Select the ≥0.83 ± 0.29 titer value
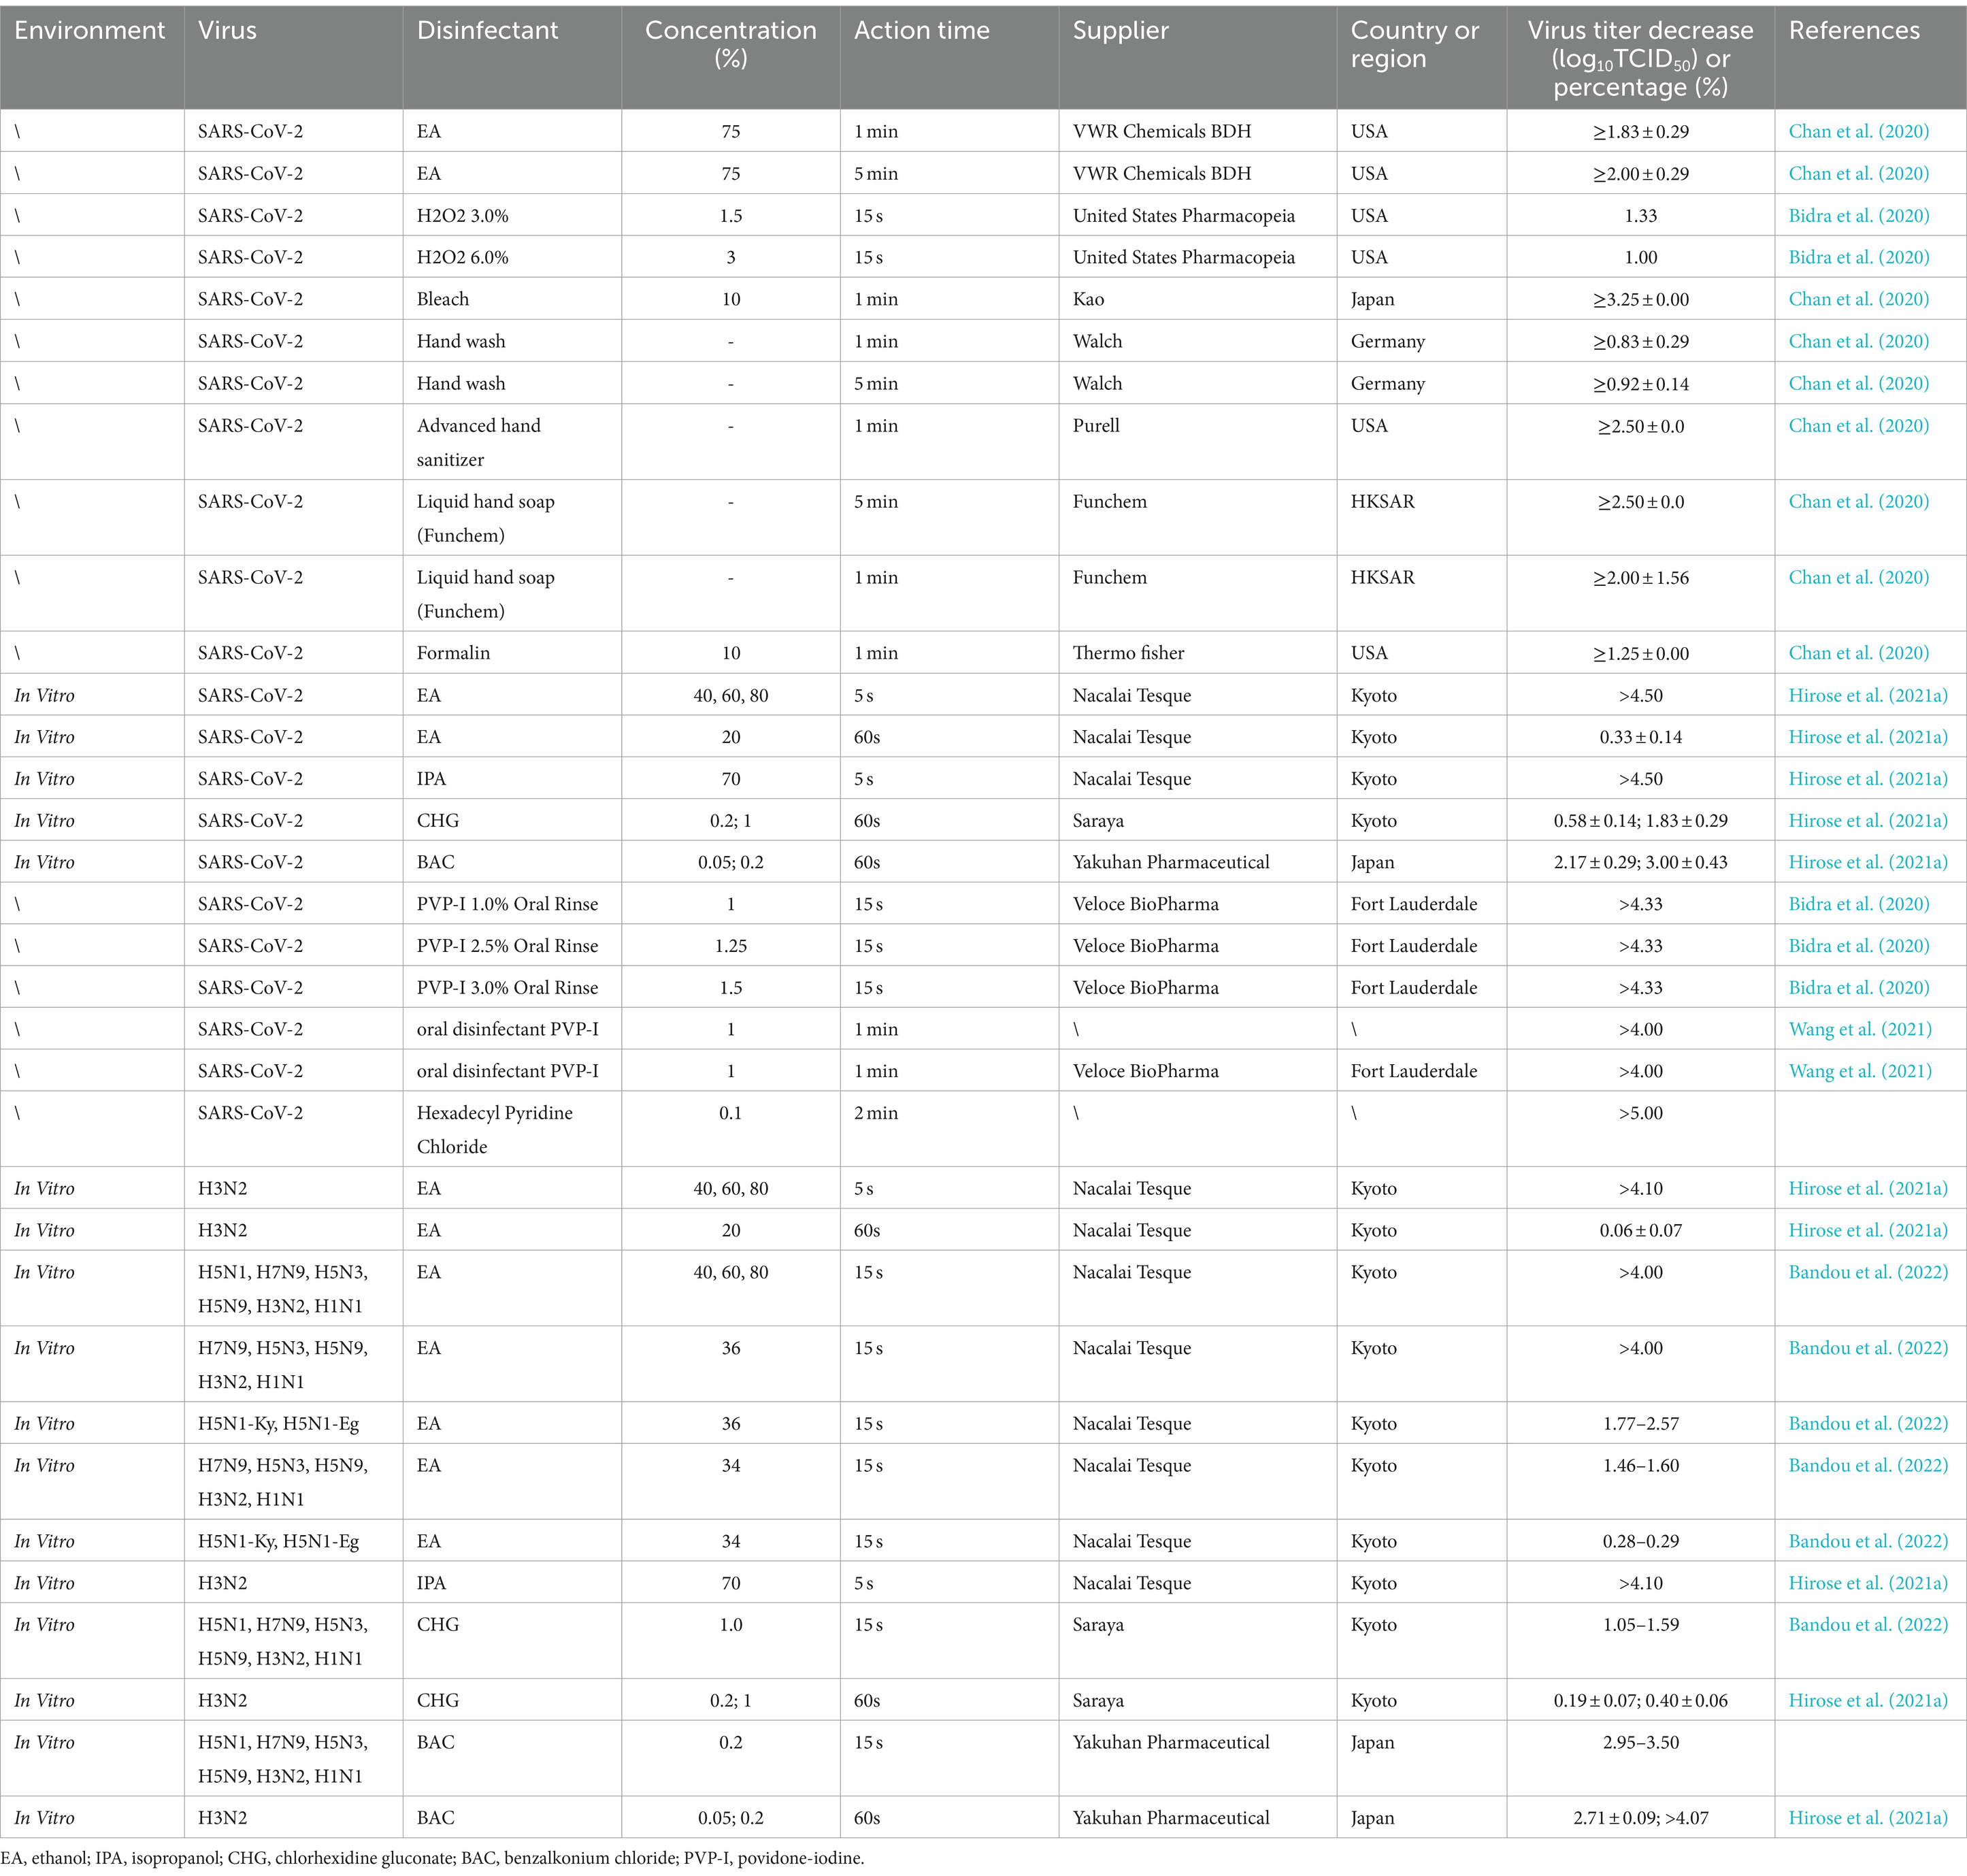The width and height of the screenshot is (1967, 1876). point(1640,342)
